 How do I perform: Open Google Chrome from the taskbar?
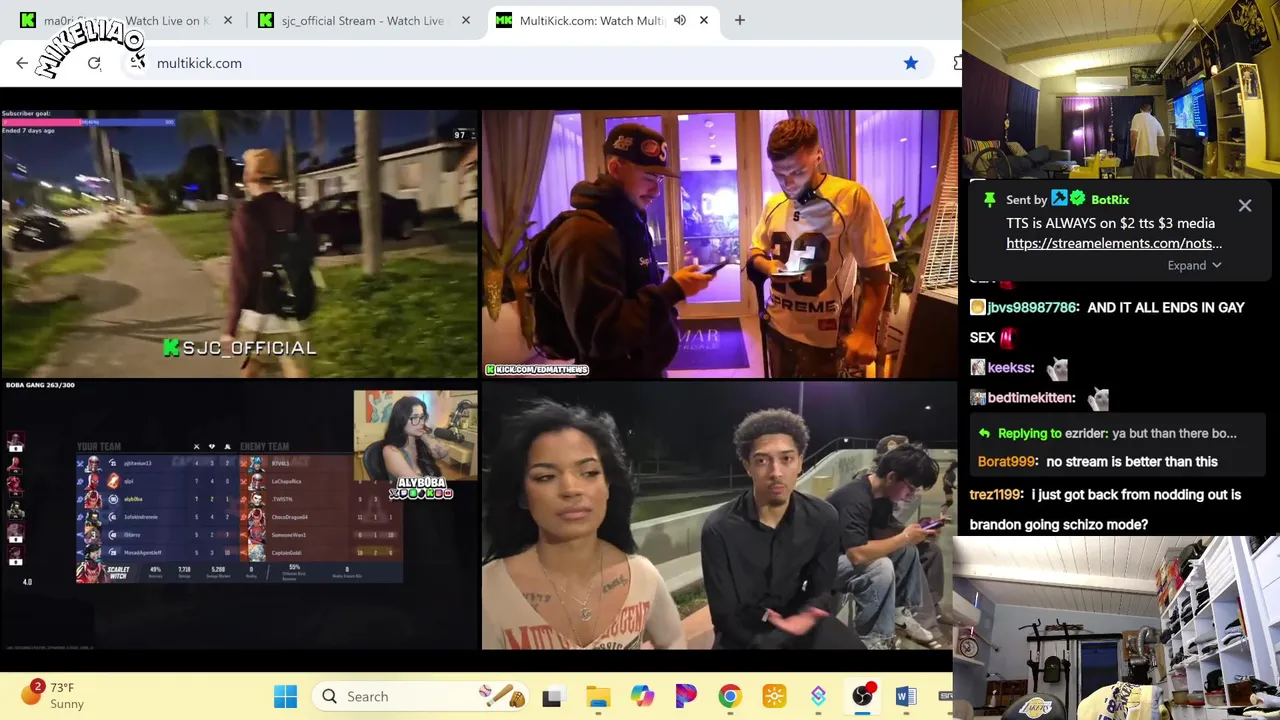(x=730, y=696)
